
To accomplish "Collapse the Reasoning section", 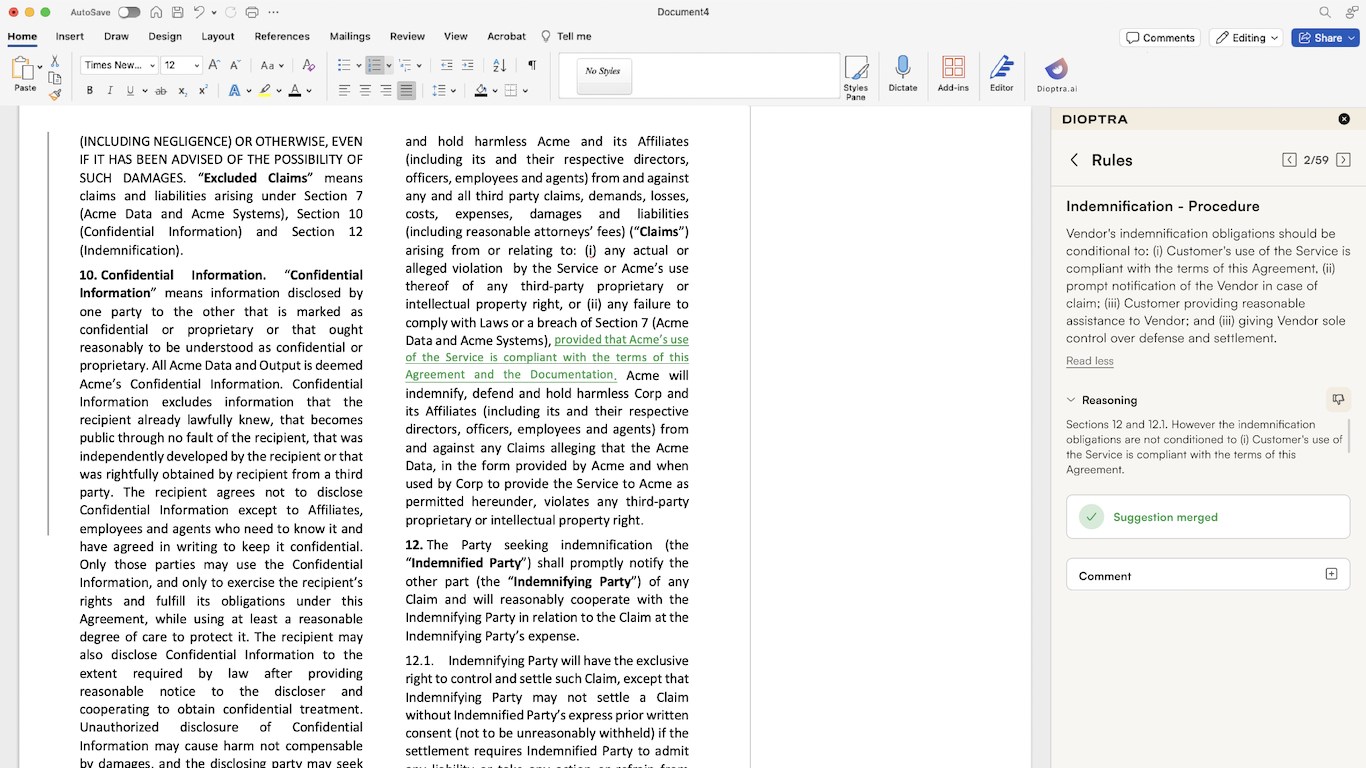I will coord(1071,400).
